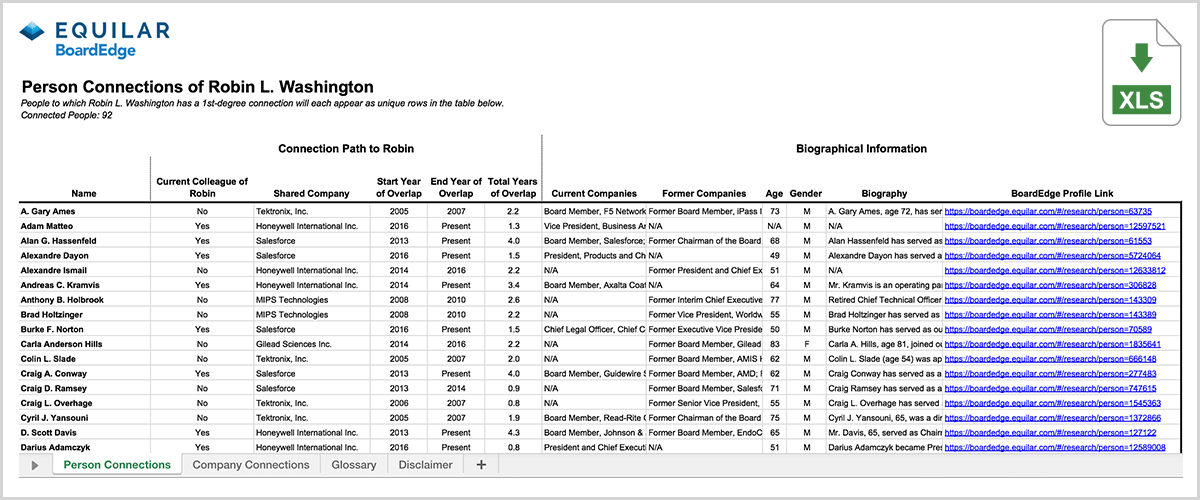1200x500 pixels.
Task: Open Craig D. Ramsey profile link person=747615
Action: tap(1051, 388)
